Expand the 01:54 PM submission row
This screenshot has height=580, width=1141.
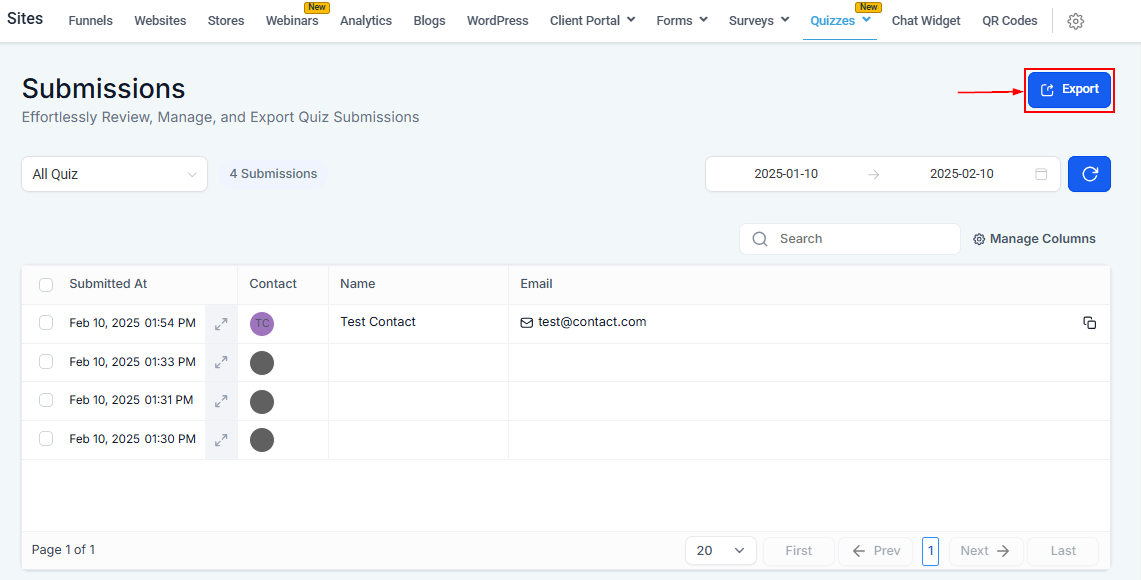coord(221,324)
